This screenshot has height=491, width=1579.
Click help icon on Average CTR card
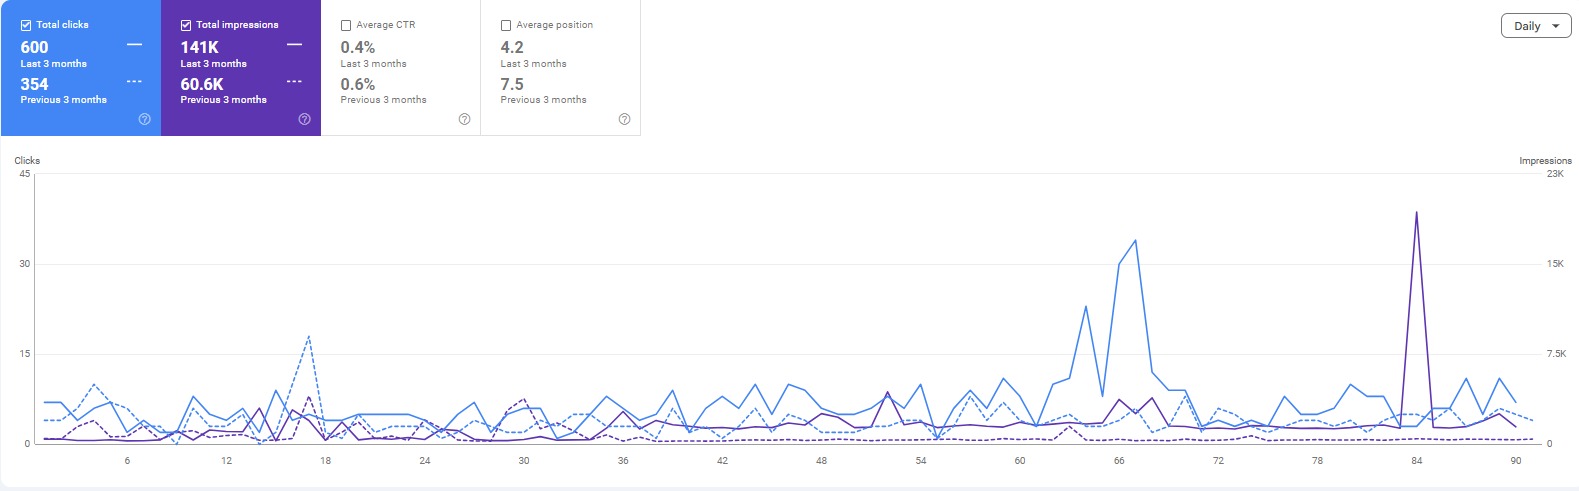(x=464, y=119)
